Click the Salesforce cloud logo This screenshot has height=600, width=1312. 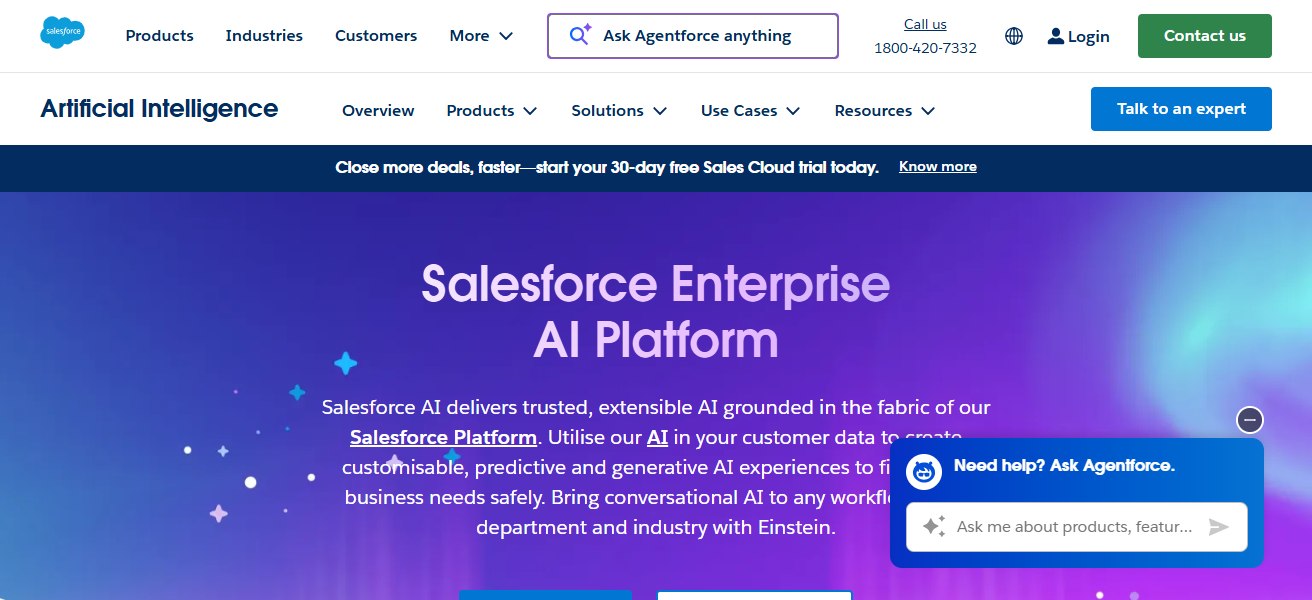62,31
